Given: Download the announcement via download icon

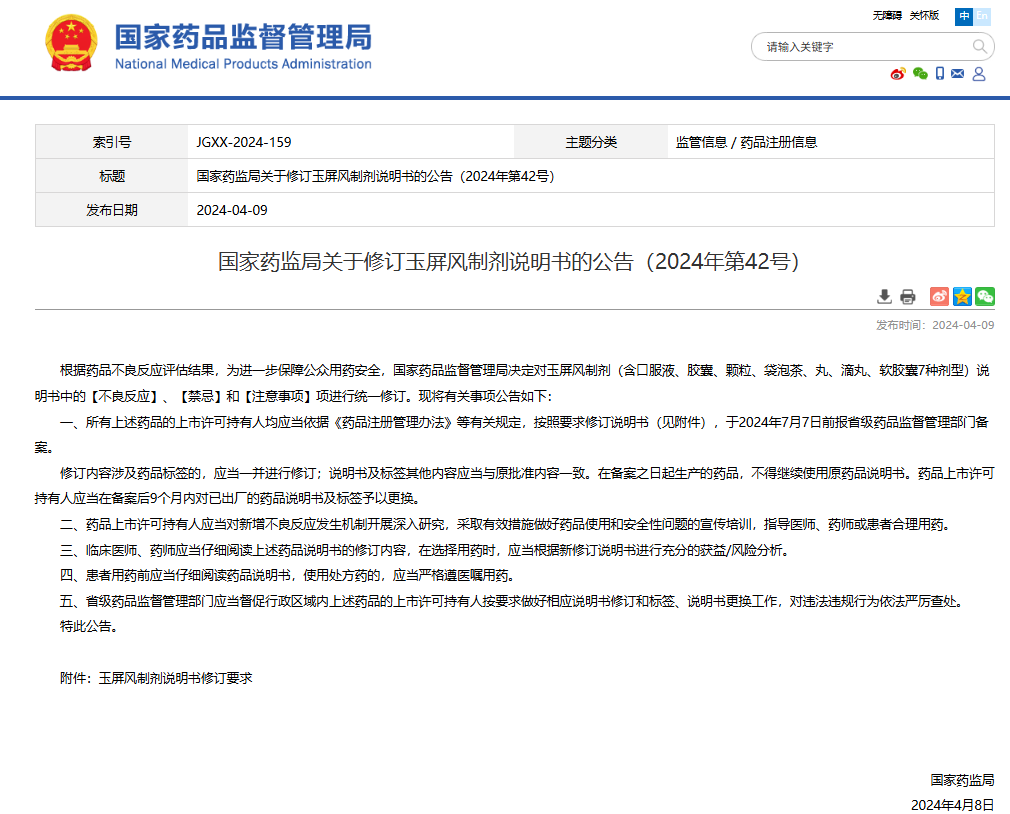Looking at the screenshot, I should [x=884, y=296].
